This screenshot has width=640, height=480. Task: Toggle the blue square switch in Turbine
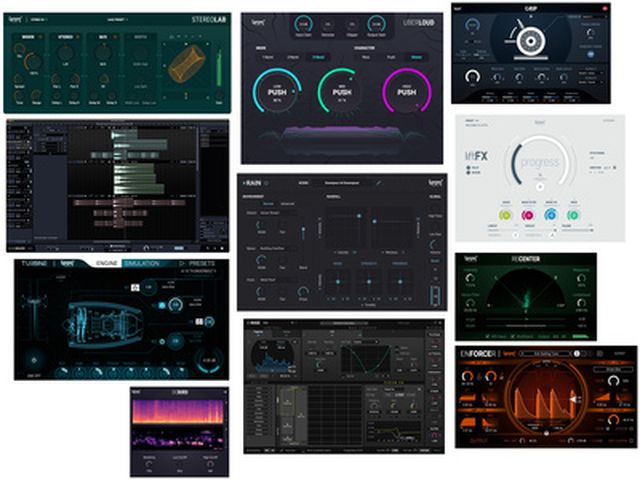[x=162, y=305]
